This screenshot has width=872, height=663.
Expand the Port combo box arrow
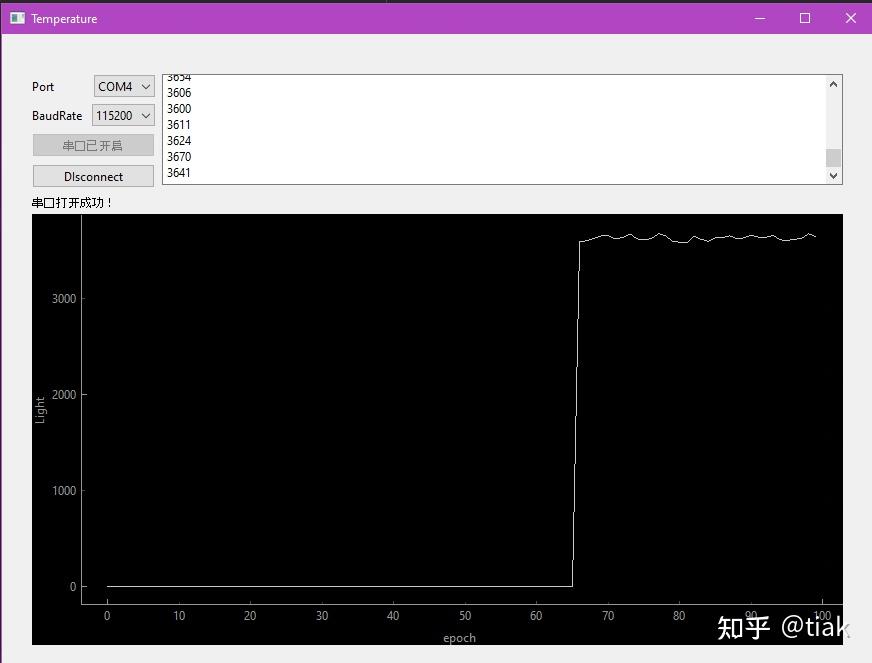coord(147,86)
